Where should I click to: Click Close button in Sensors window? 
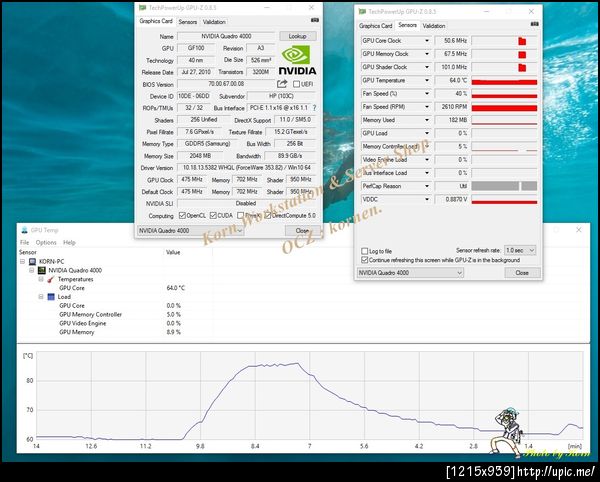[522, 273]
